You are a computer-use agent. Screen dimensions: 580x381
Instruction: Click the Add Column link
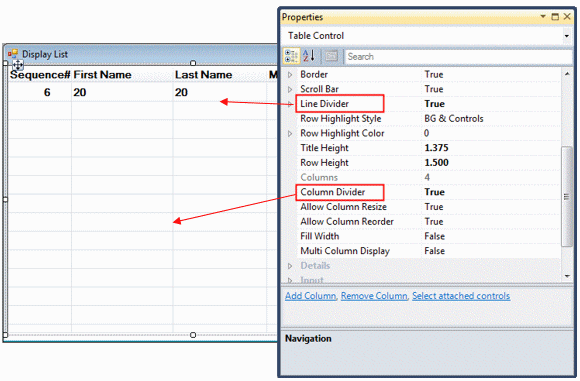tap(310, 296)
